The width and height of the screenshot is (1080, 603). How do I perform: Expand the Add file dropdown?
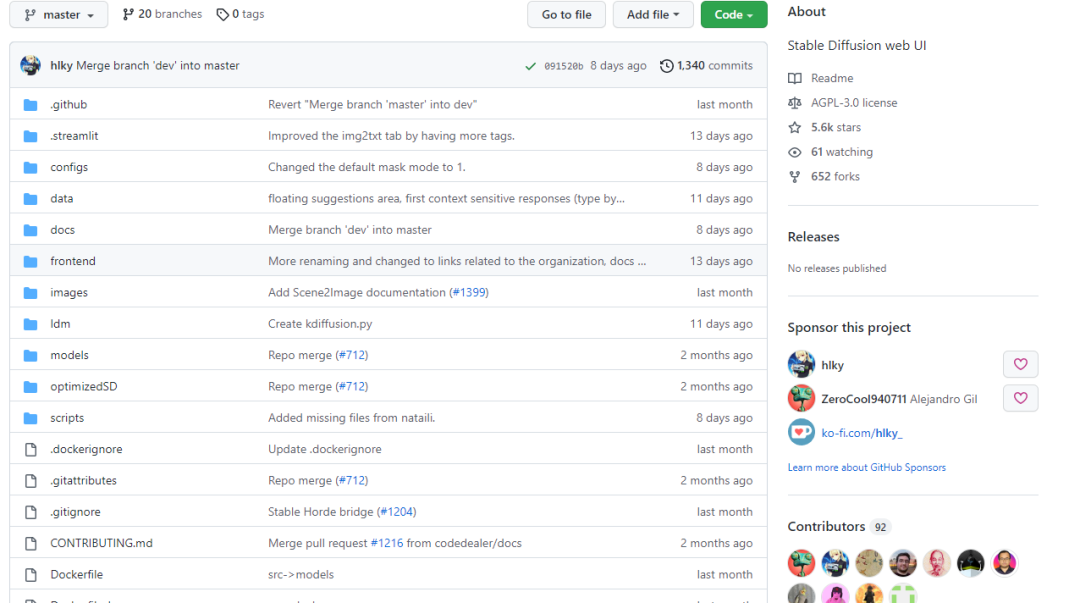[x=653, y=15]
